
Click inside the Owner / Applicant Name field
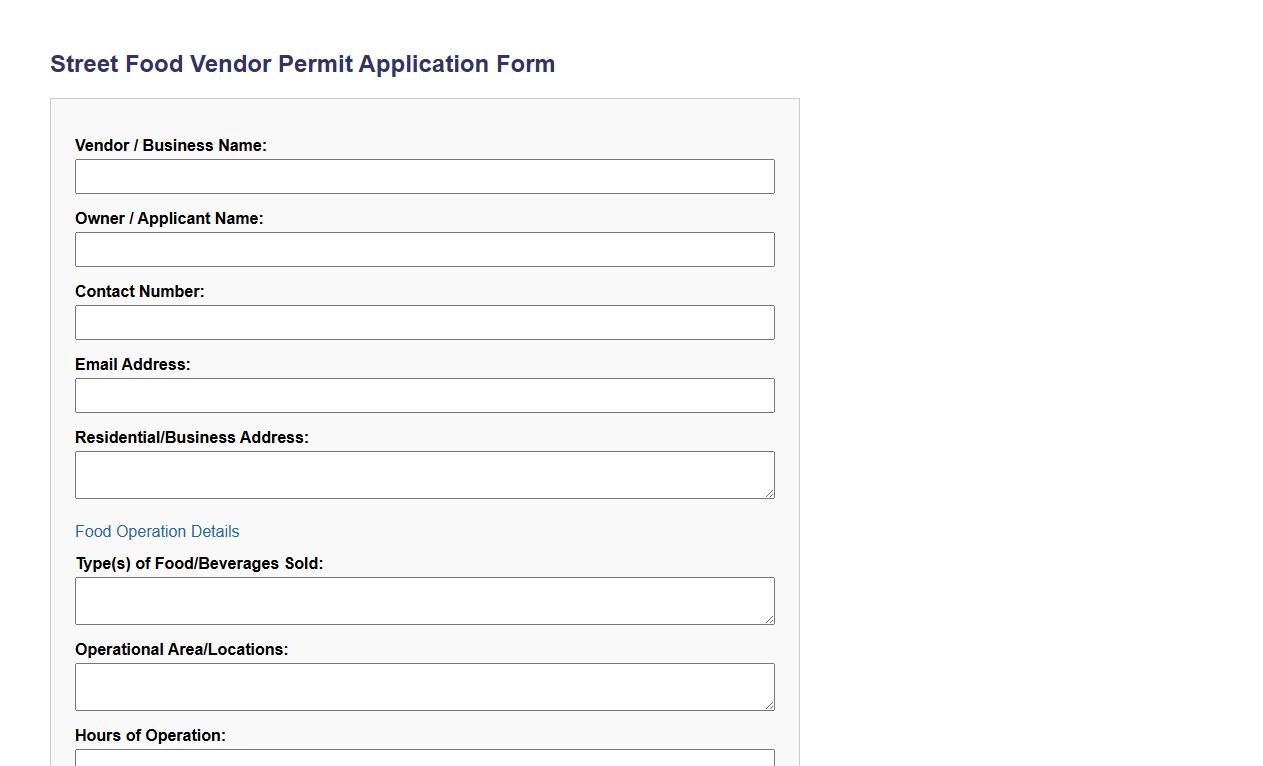[x=425, y=249]
